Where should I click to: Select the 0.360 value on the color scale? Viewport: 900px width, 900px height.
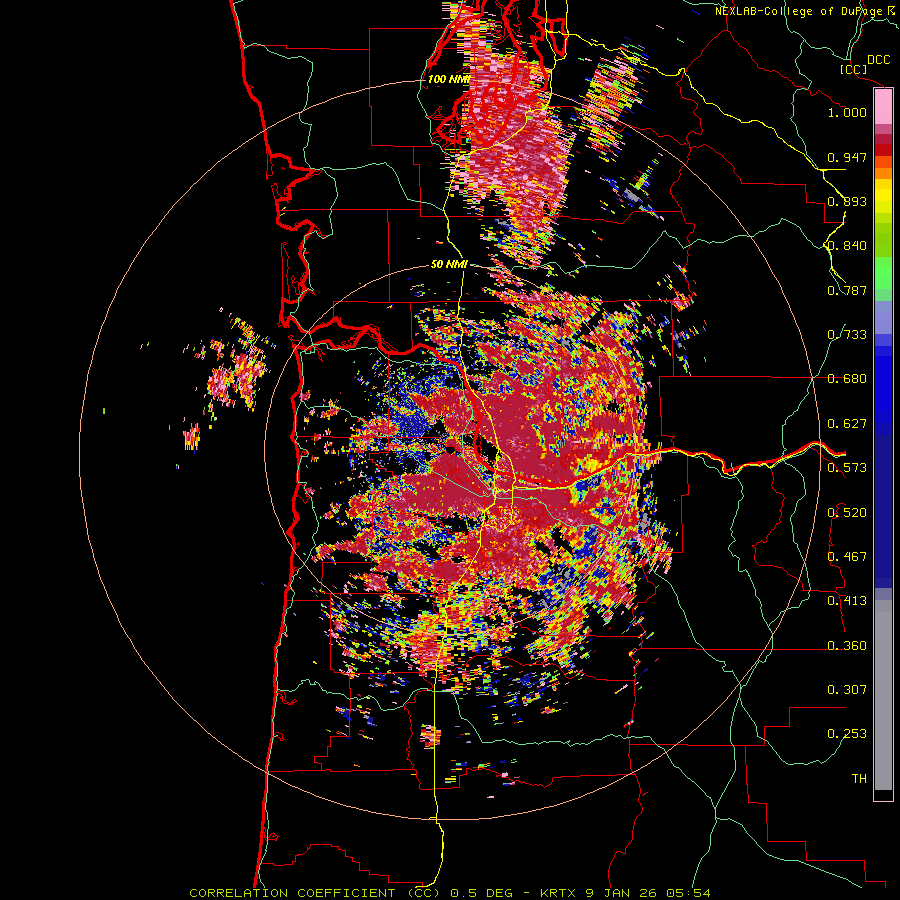click(x=847, y=646)
